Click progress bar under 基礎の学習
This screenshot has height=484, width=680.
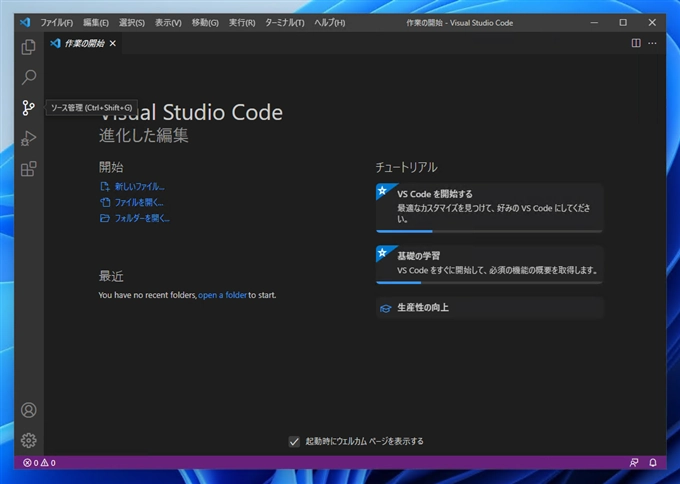click(x=489, y=283)
